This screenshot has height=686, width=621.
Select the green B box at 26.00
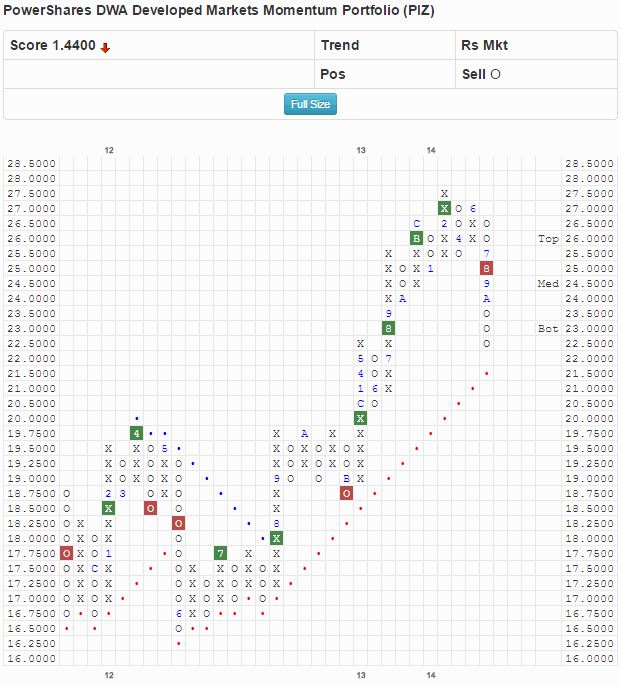(416, 238)
